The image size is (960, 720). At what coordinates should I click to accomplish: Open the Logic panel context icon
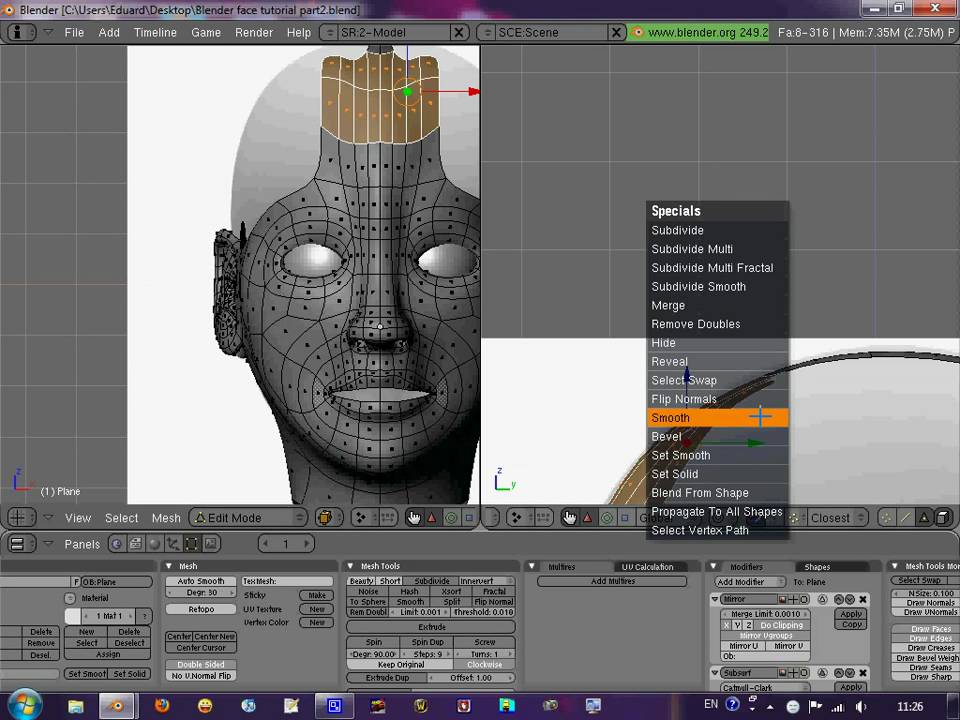click(116, 544)
